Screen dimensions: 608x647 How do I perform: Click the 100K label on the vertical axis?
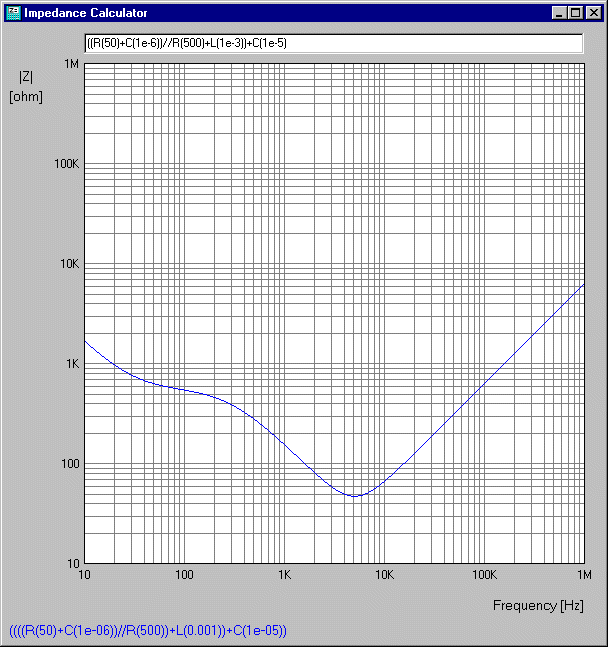pos(66,164)
